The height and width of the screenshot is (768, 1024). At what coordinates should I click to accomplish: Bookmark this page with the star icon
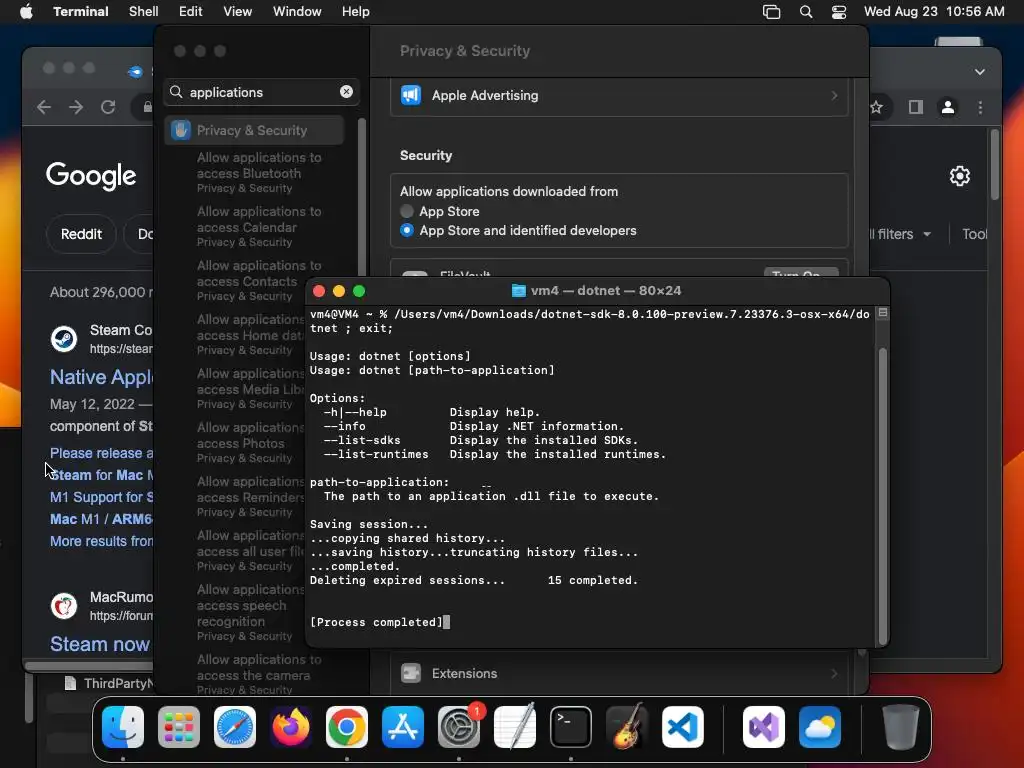(x=876, y=107)
